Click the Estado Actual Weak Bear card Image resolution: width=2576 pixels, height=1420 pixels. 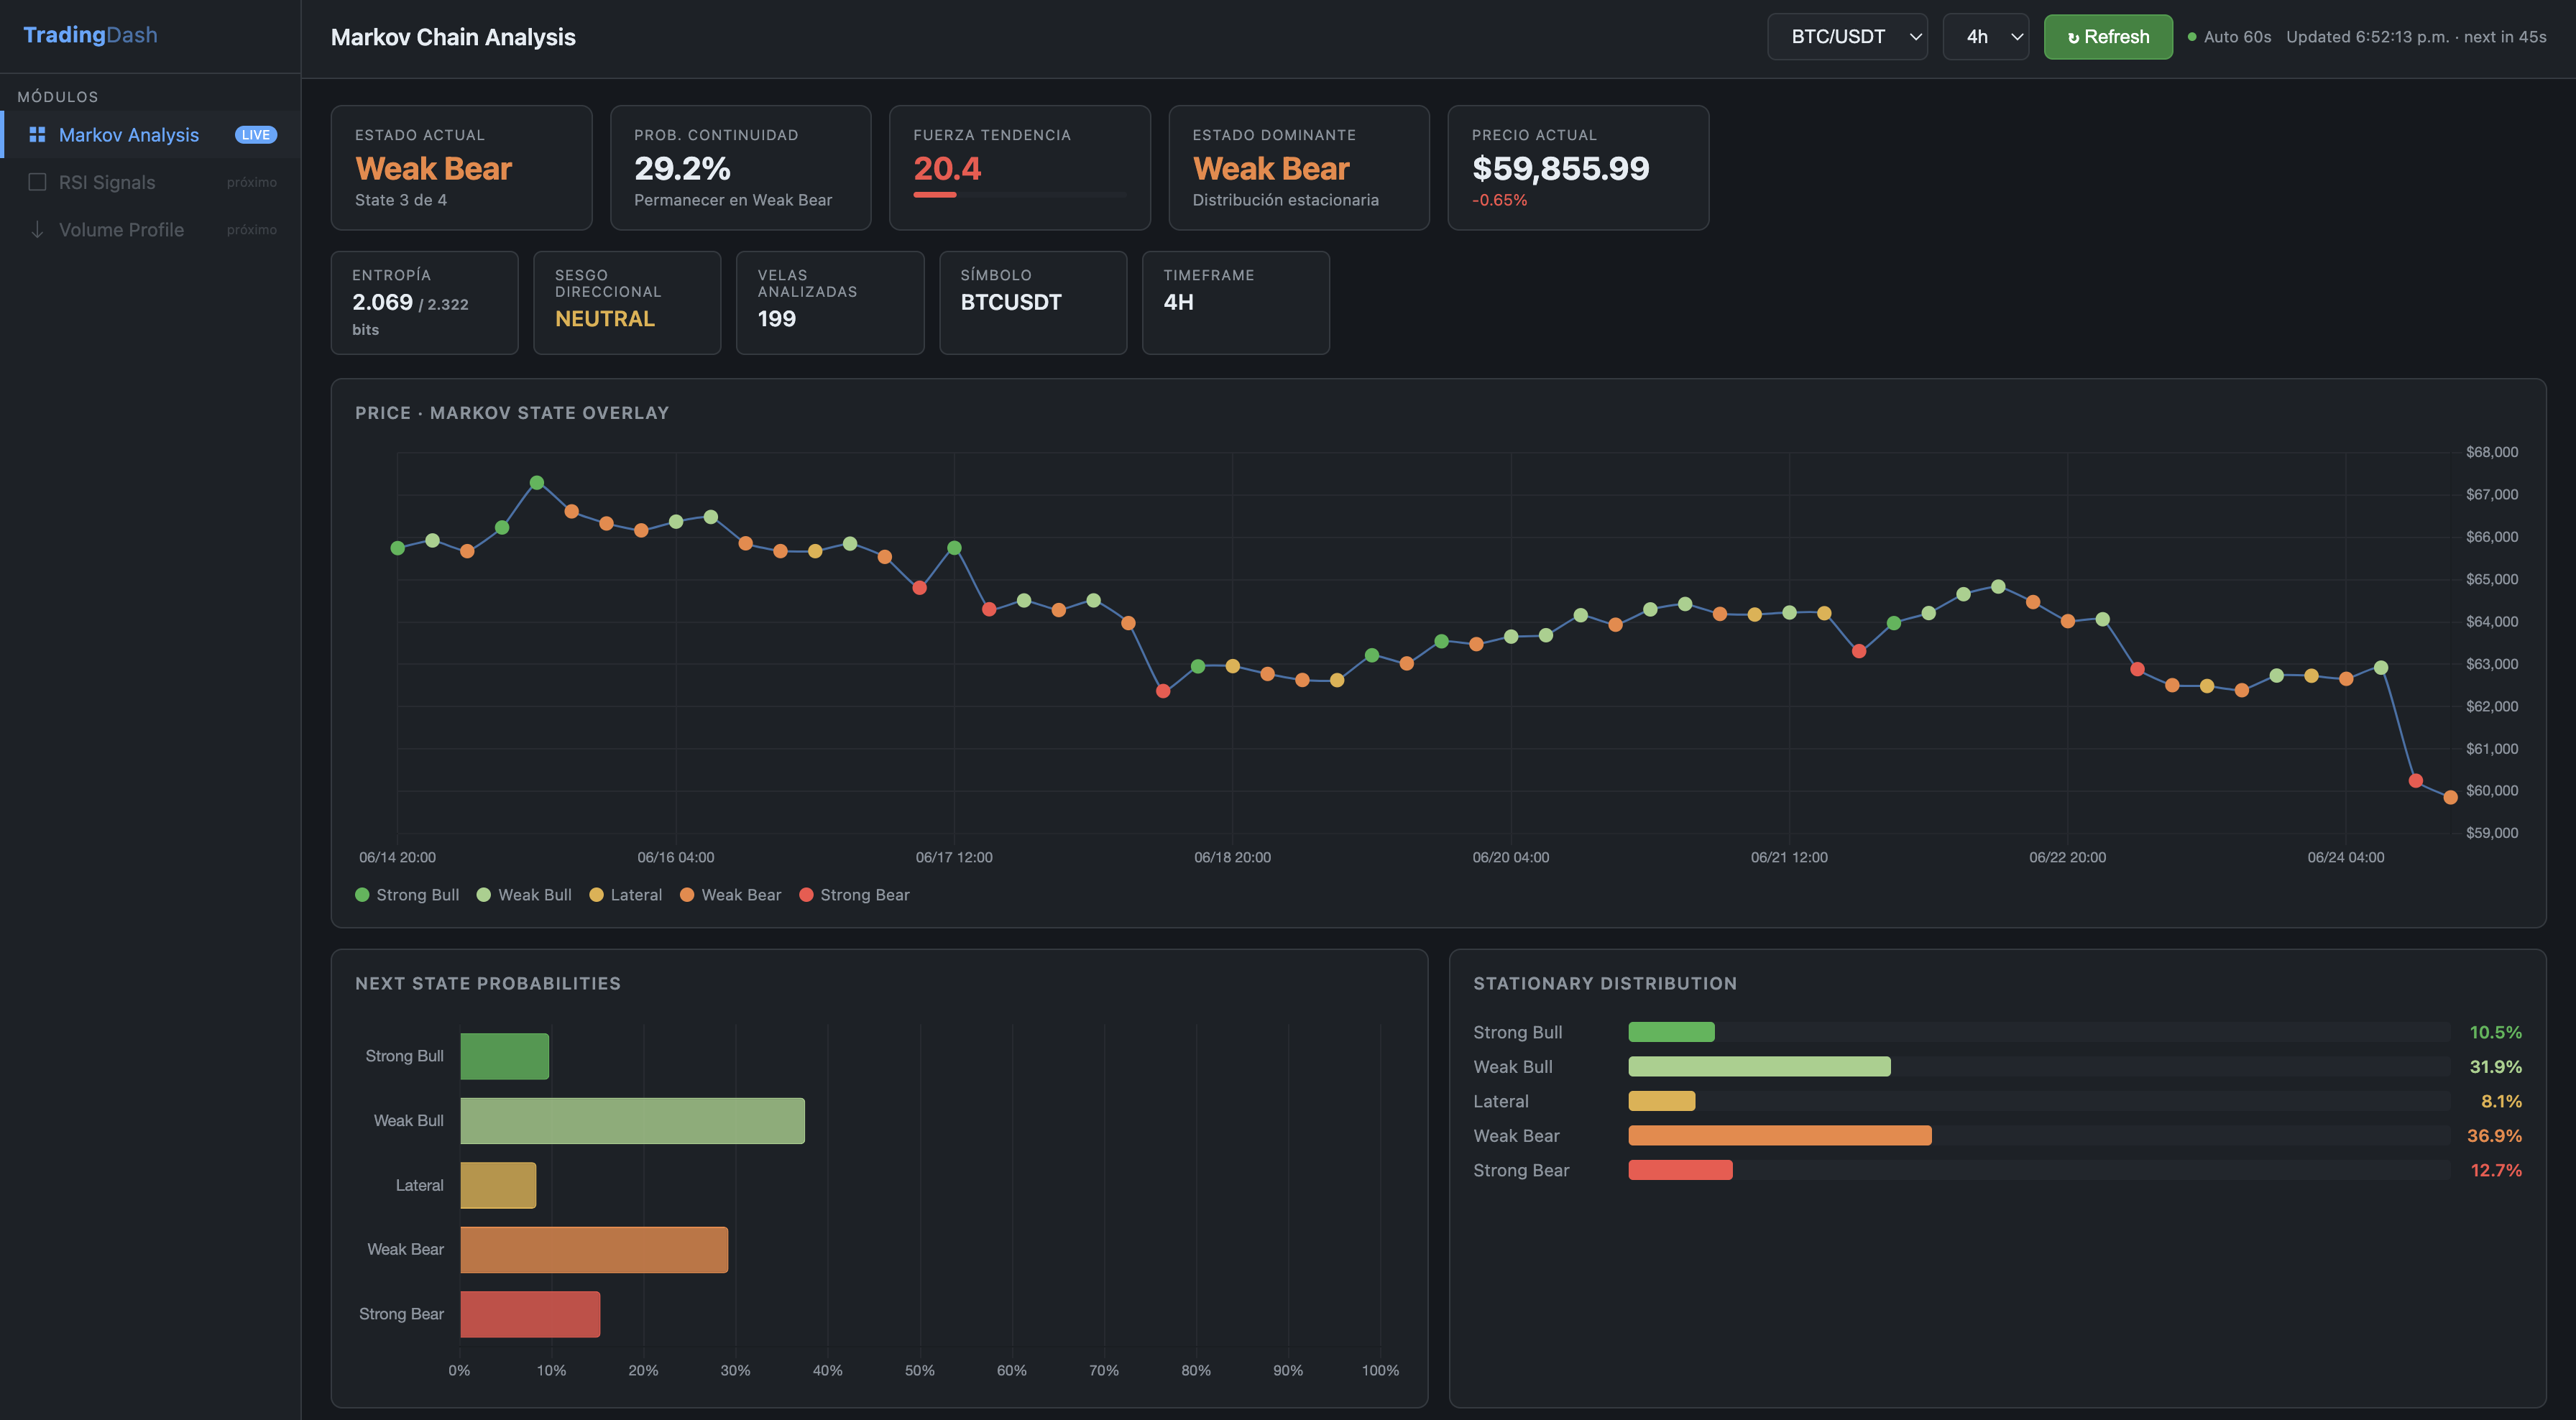click(x=461, y=168)
